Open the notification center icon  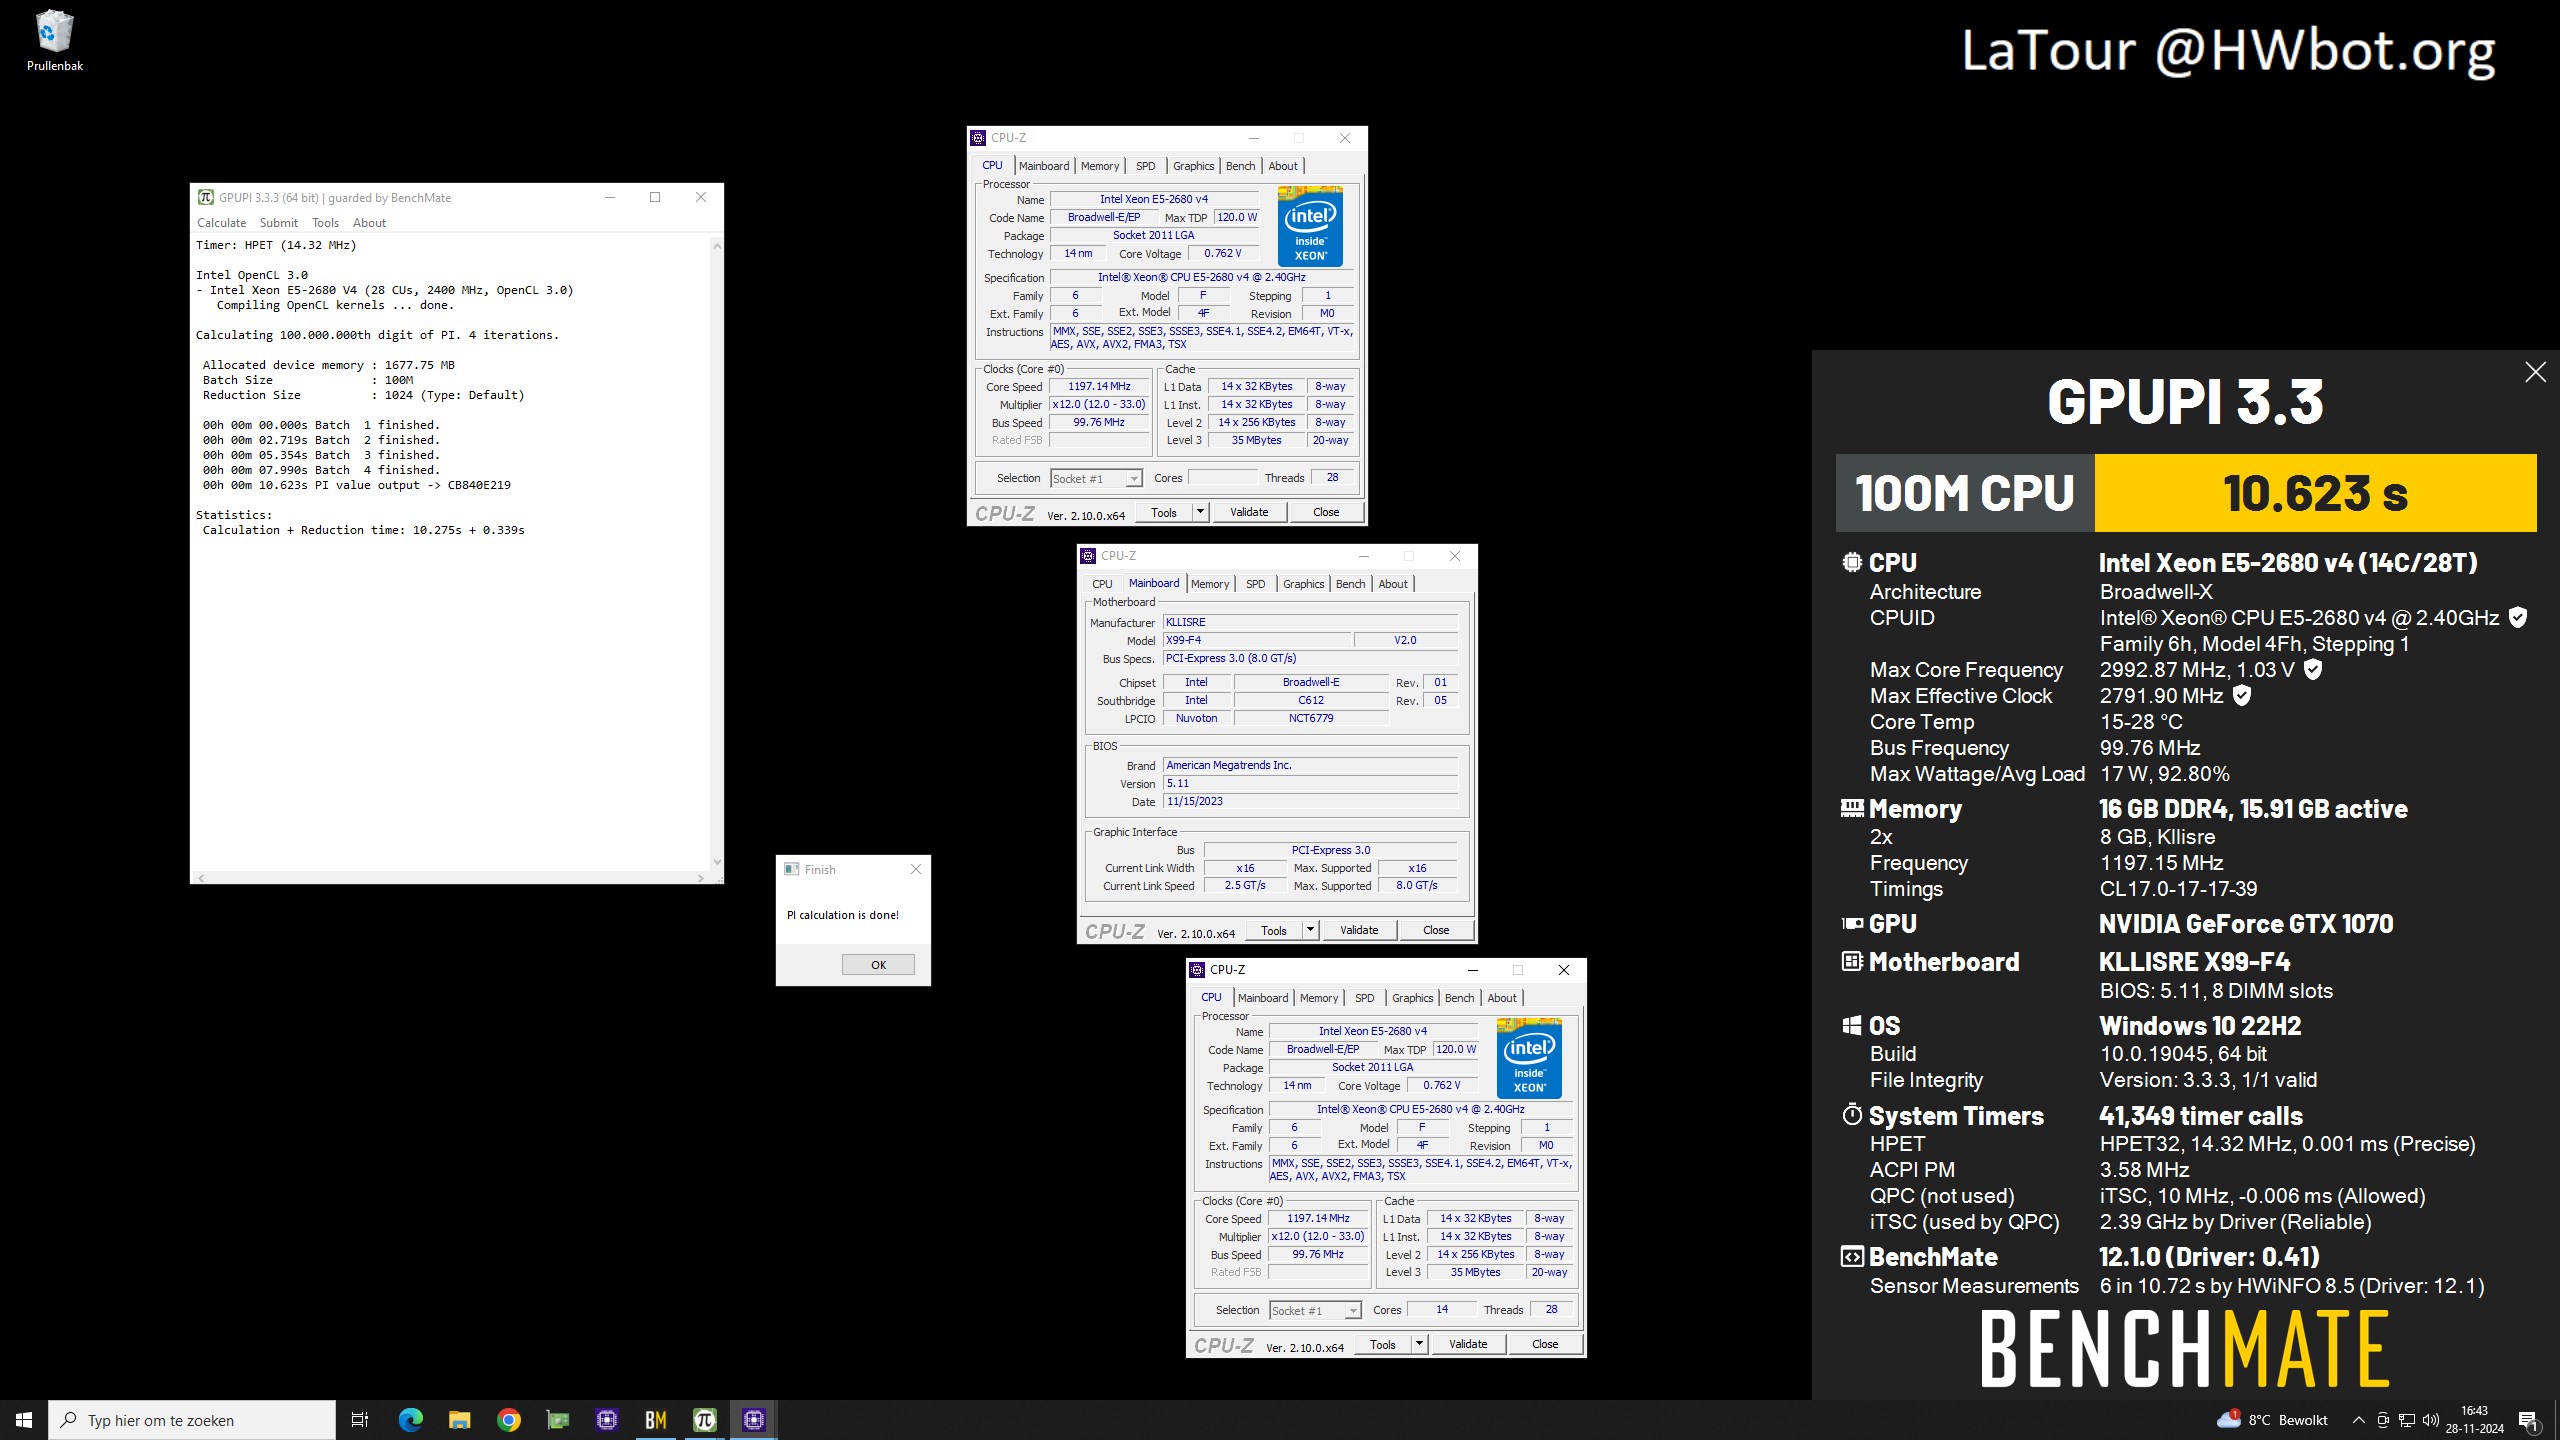click(2528, 1420)
